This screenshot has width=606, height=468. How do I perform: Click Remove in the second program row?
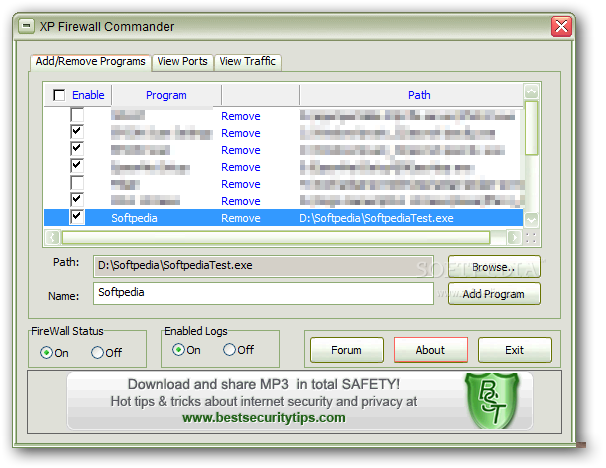[240, 133]
